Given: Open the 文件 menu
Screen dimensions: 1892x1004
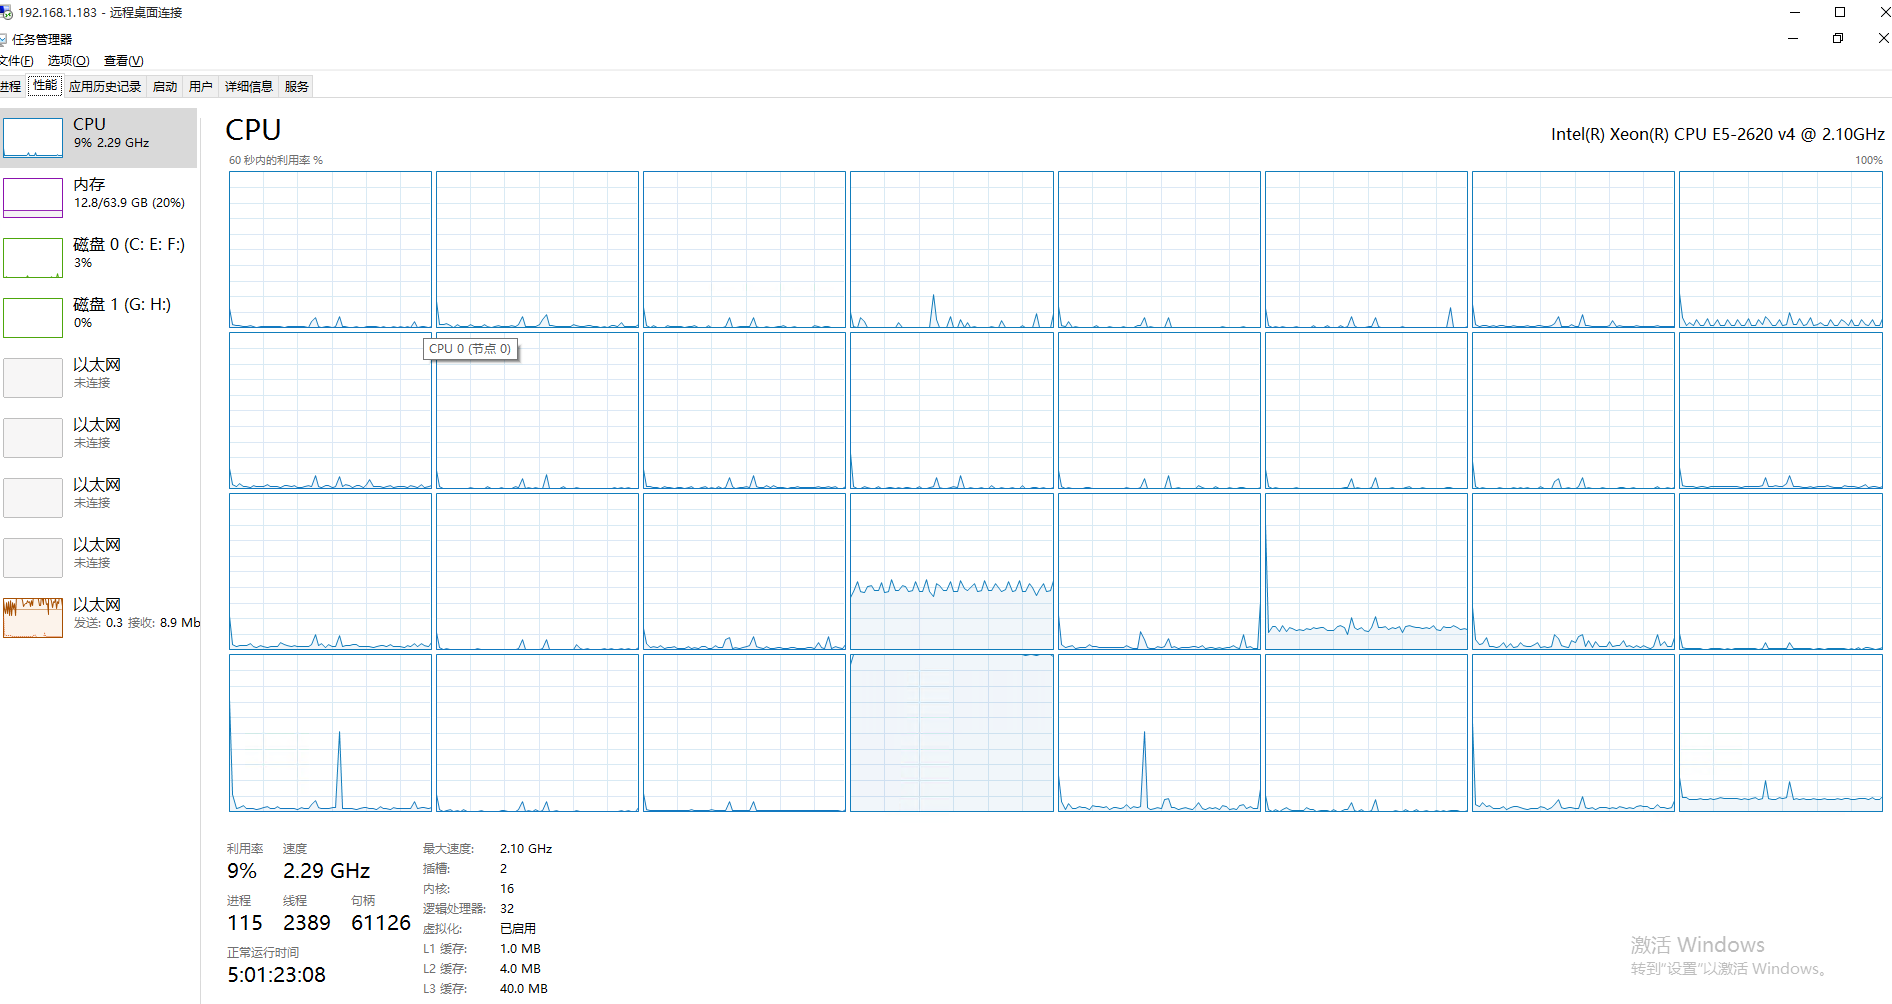Looking at the screenshot, I should [17, 60].
